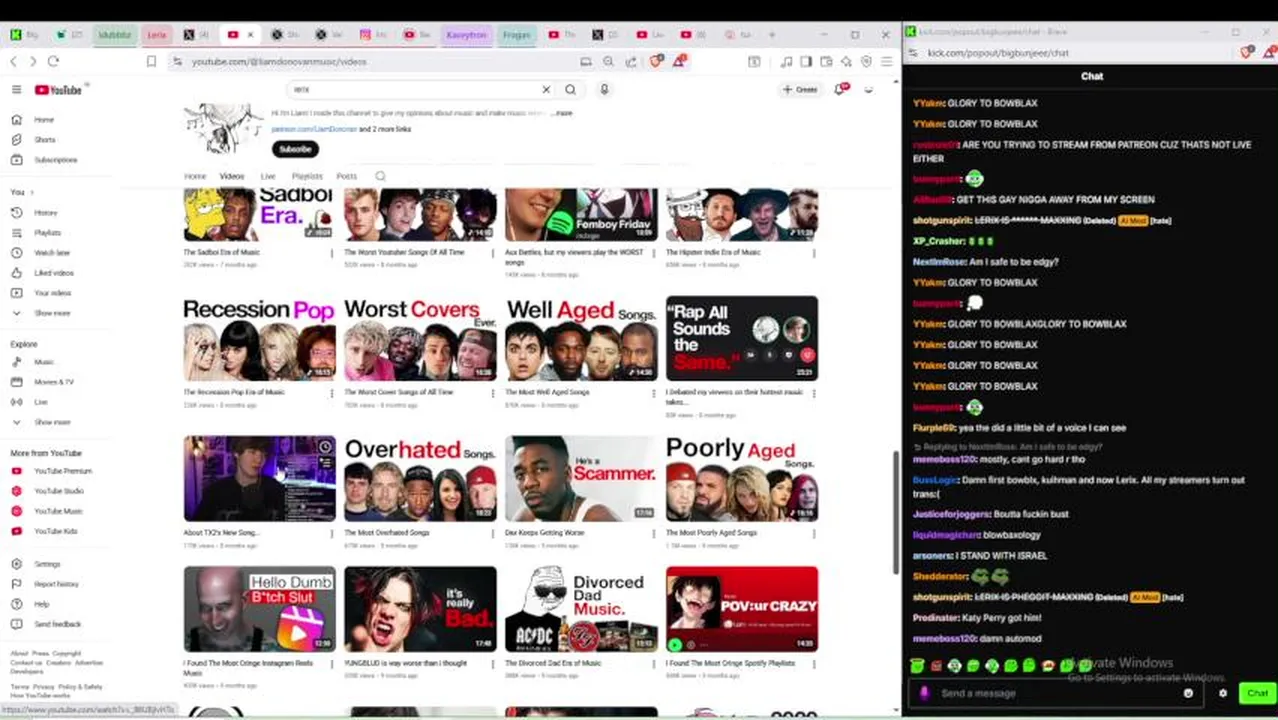Clear the YouTube search box with X

(546, 89)
